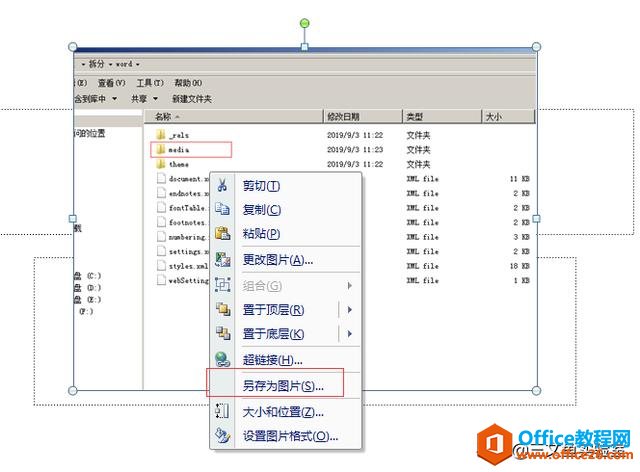Click the webSettings file icon

click(x=162, y=280)
